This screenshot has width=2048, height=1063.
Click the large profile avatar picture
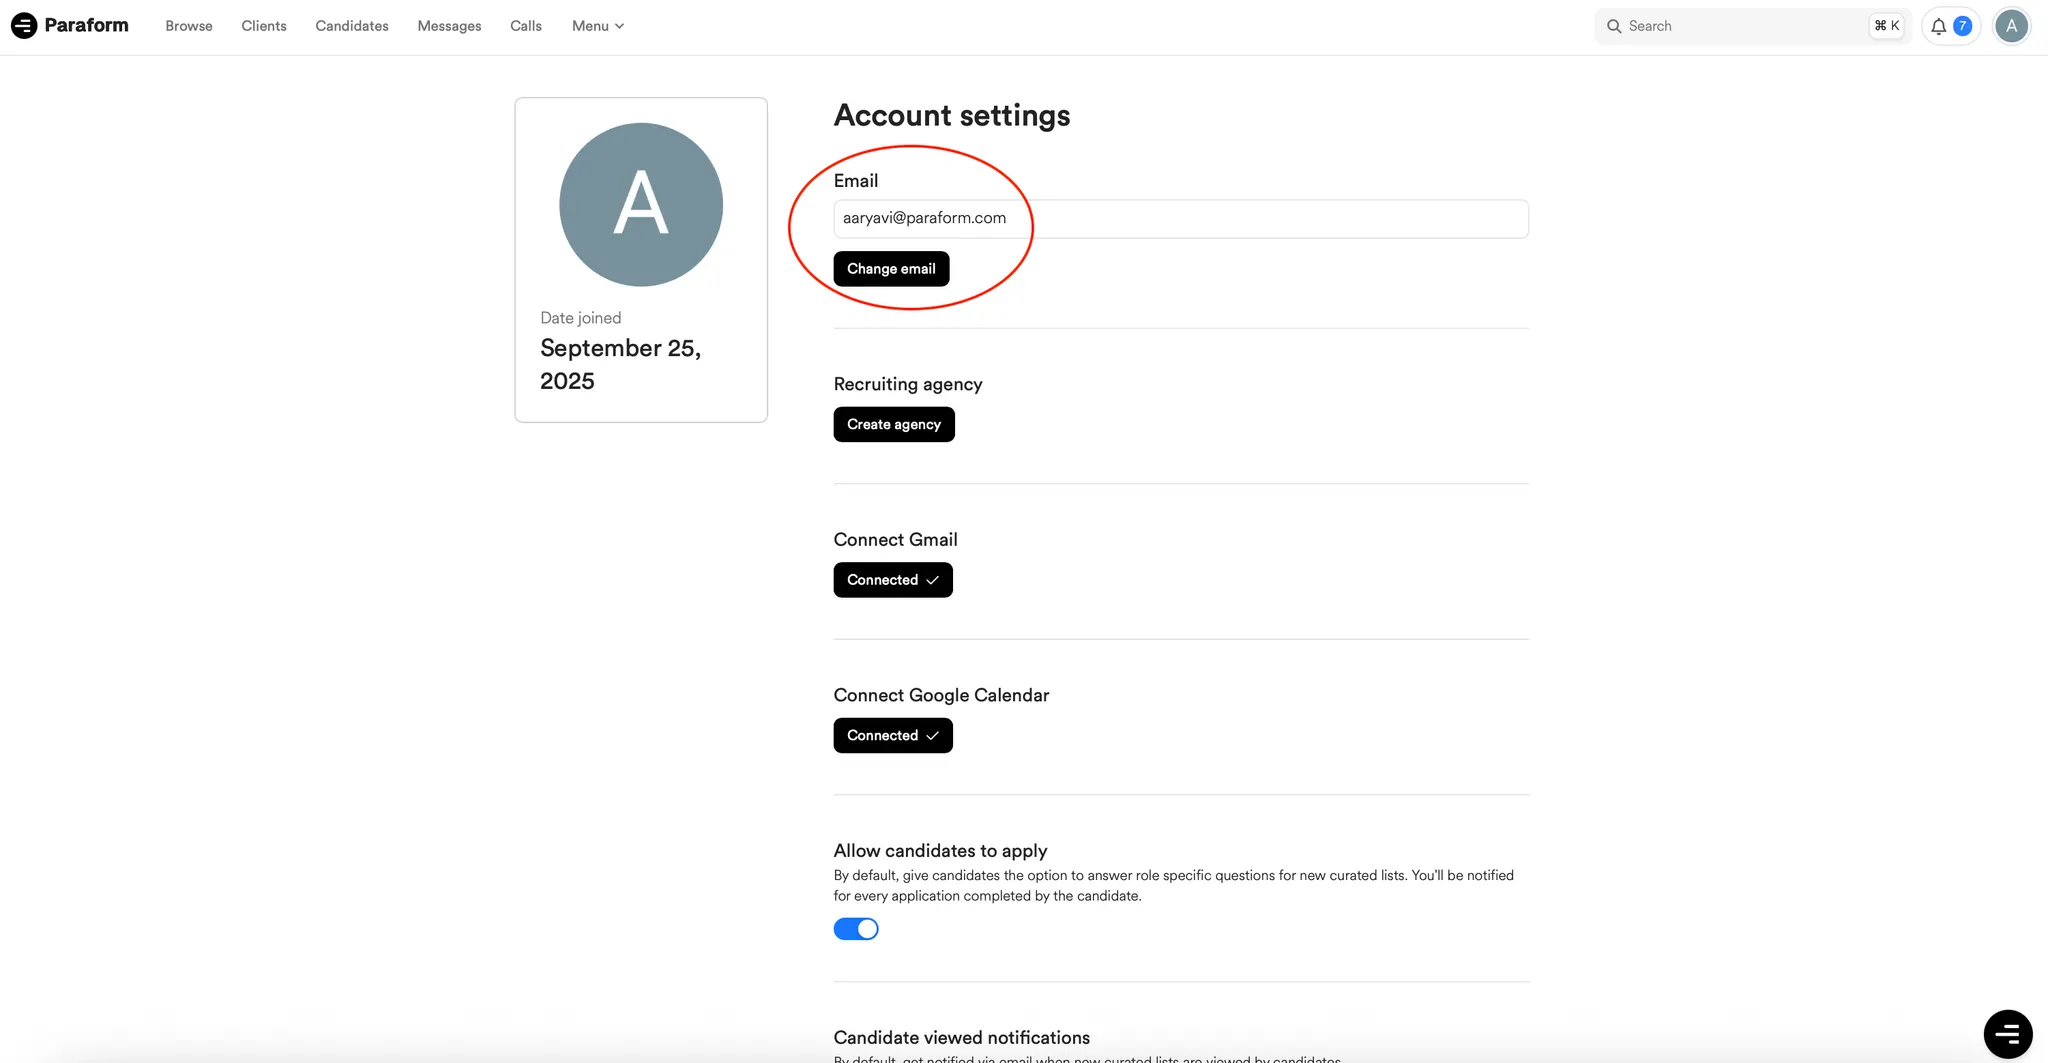point(641,205)
